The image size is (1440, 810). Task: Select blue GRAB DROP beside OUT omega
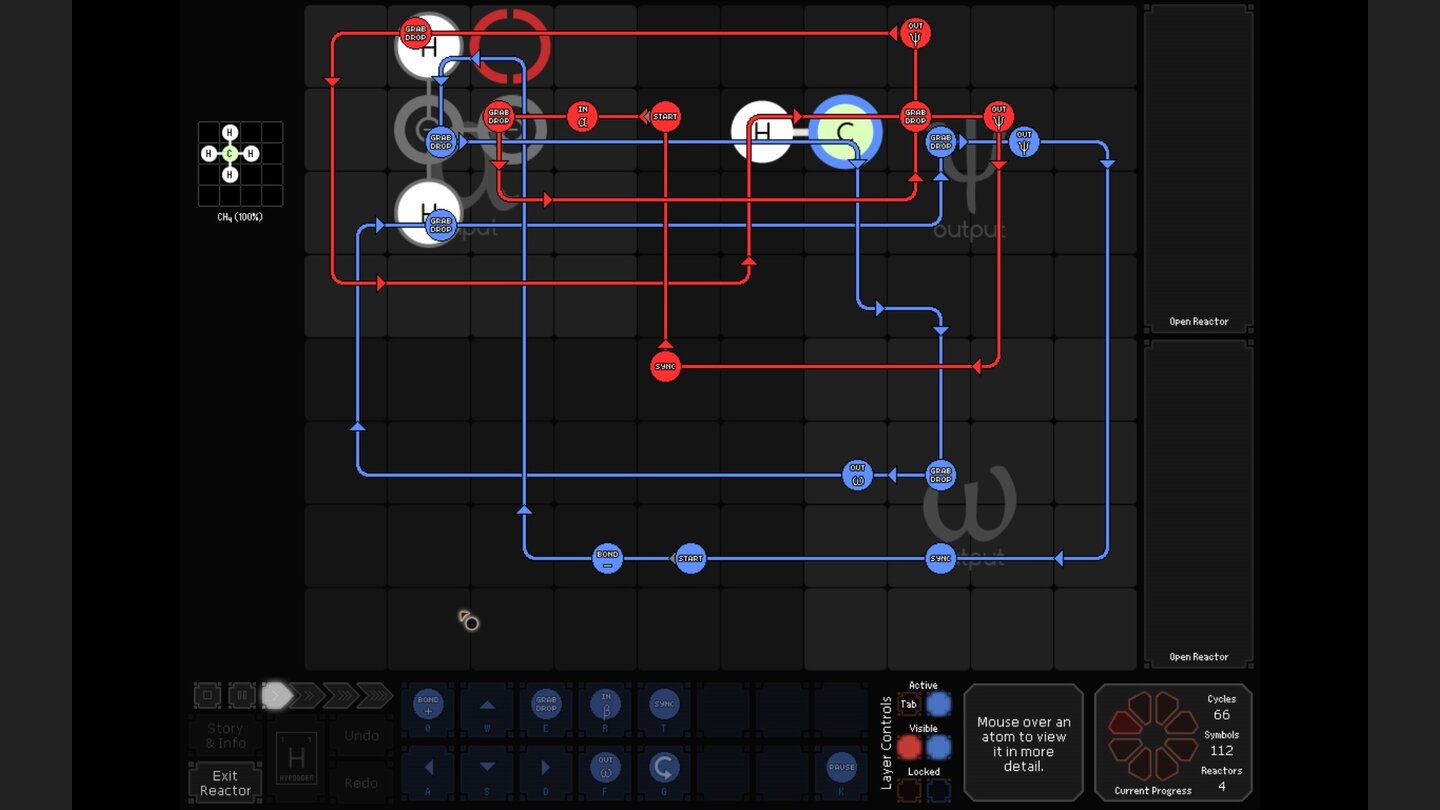click(x=940, y=474)
